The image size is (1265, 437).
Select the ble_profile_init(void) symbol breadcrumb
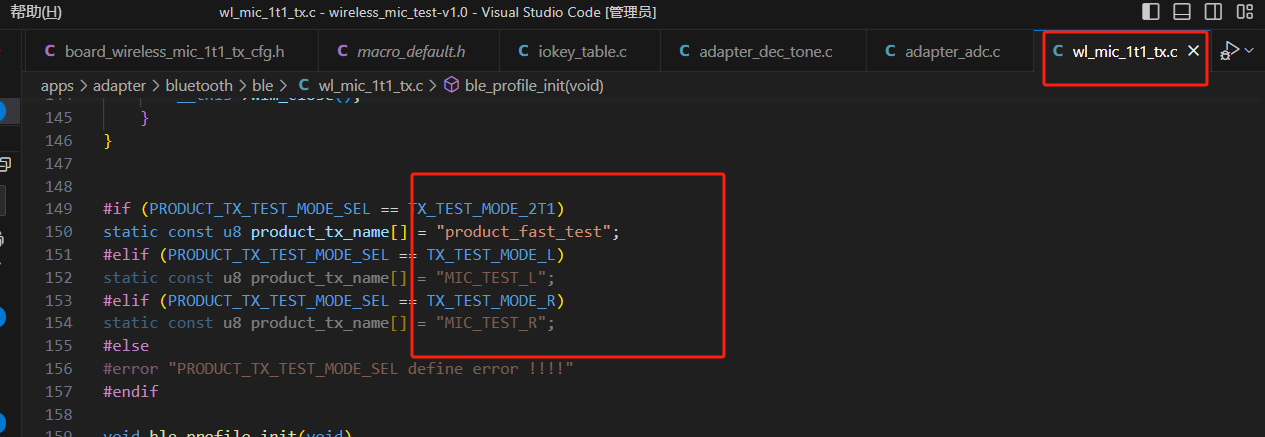click(534, 86)
